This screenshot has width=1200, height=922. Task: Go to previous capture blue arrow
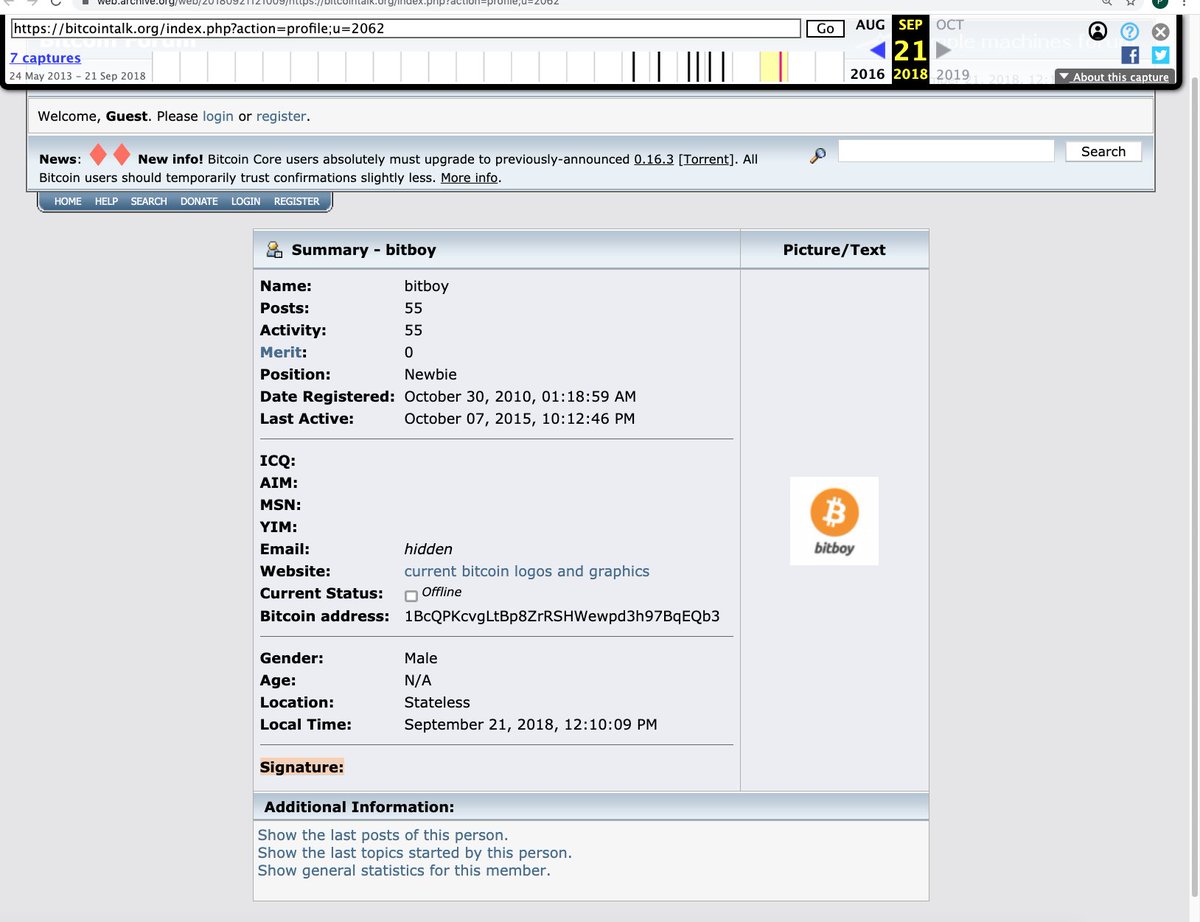point(878,50)
